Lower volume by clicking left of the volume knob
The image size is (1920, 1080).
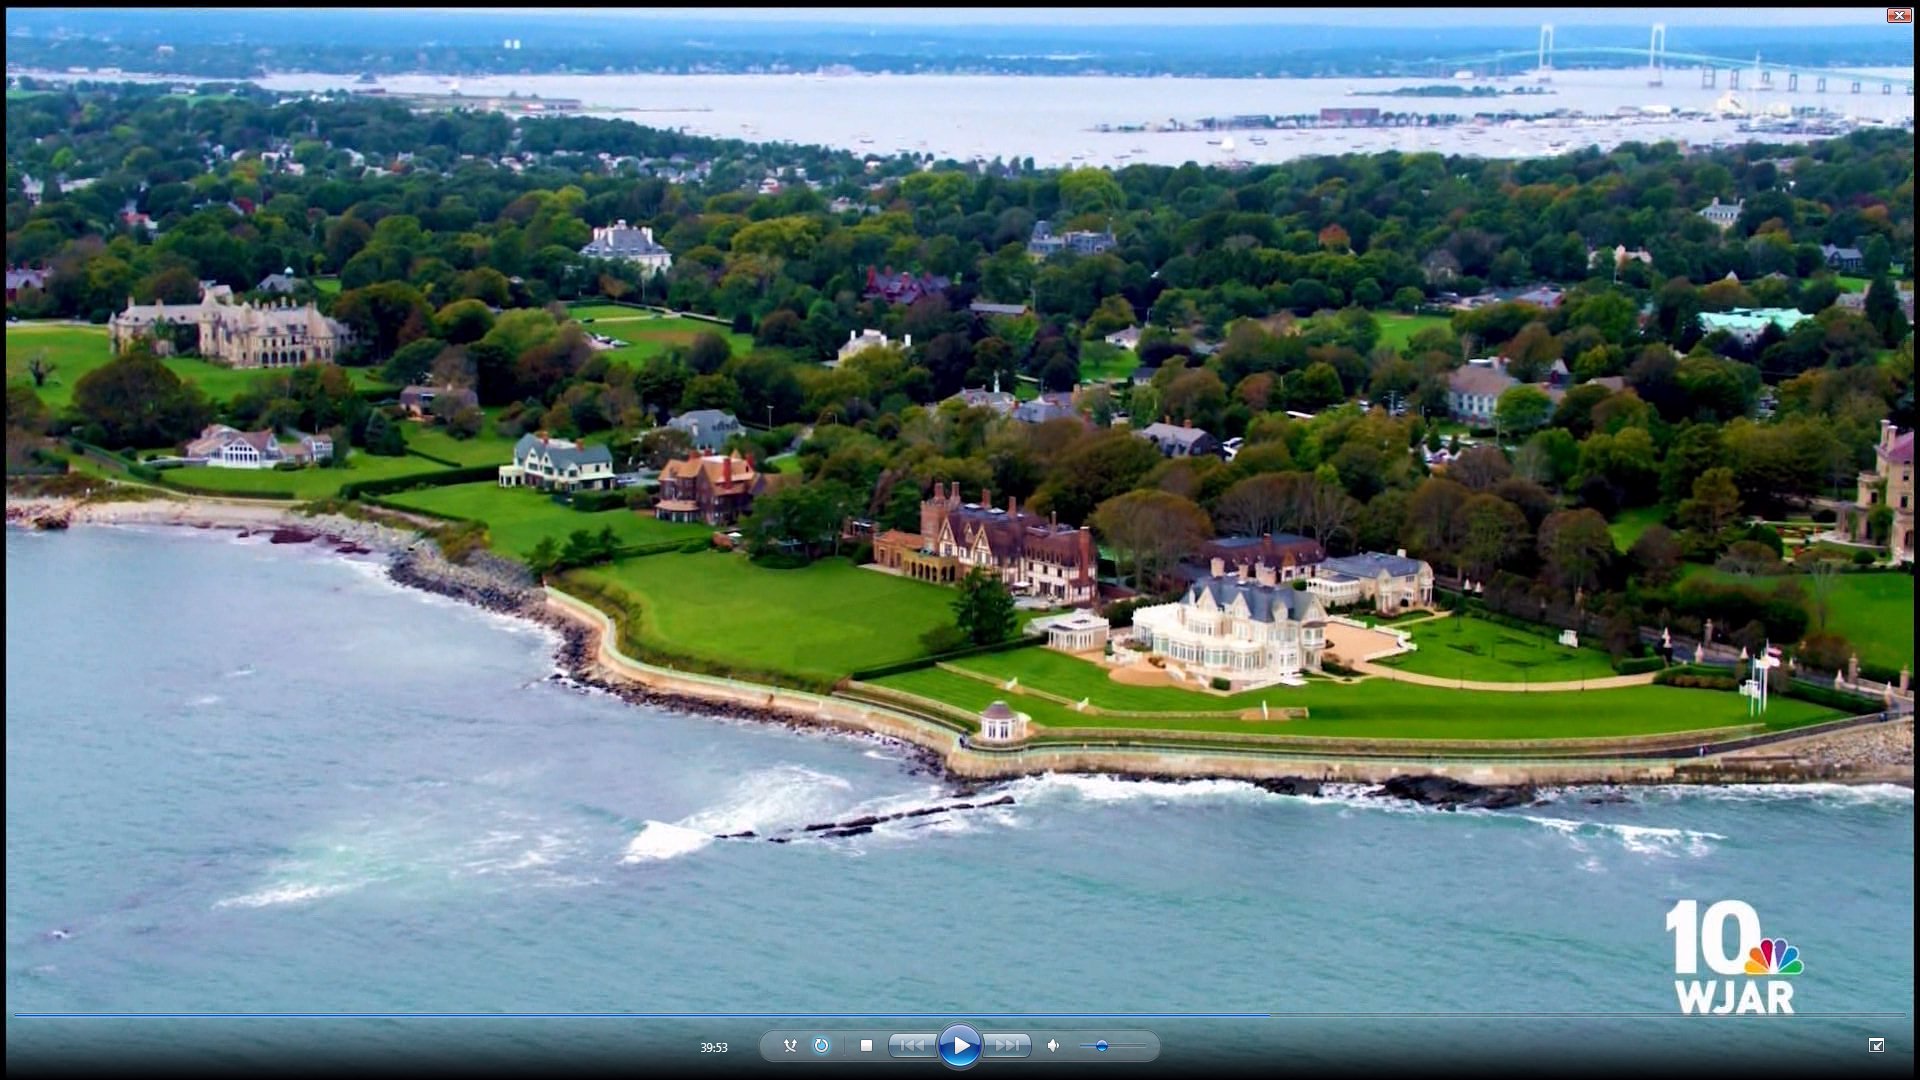[1088, 1046]
